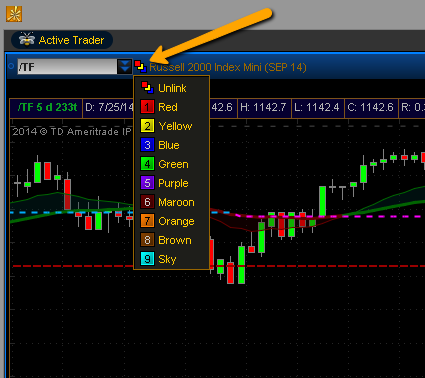This screenshot has width=425, height=378.
Task: Click the maroon swatch numbered 6
Action: click(147, 202)
